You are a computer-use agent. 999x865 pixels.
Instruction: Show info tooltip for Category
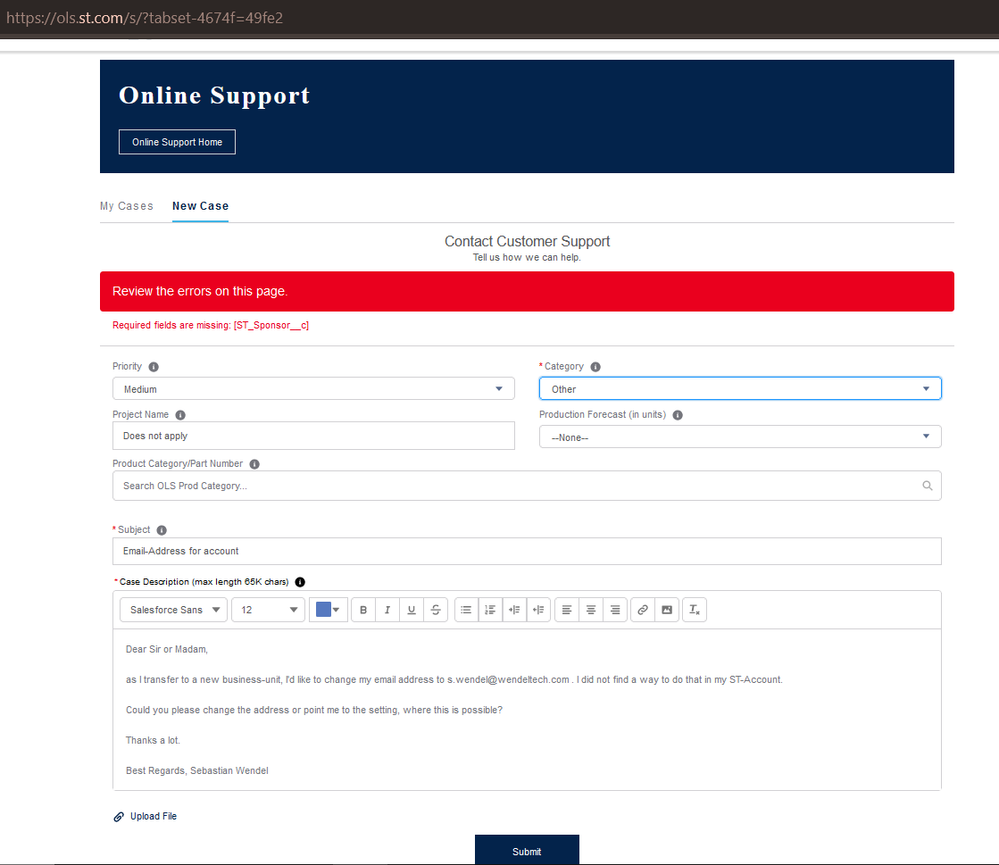(x=595, y=367)
